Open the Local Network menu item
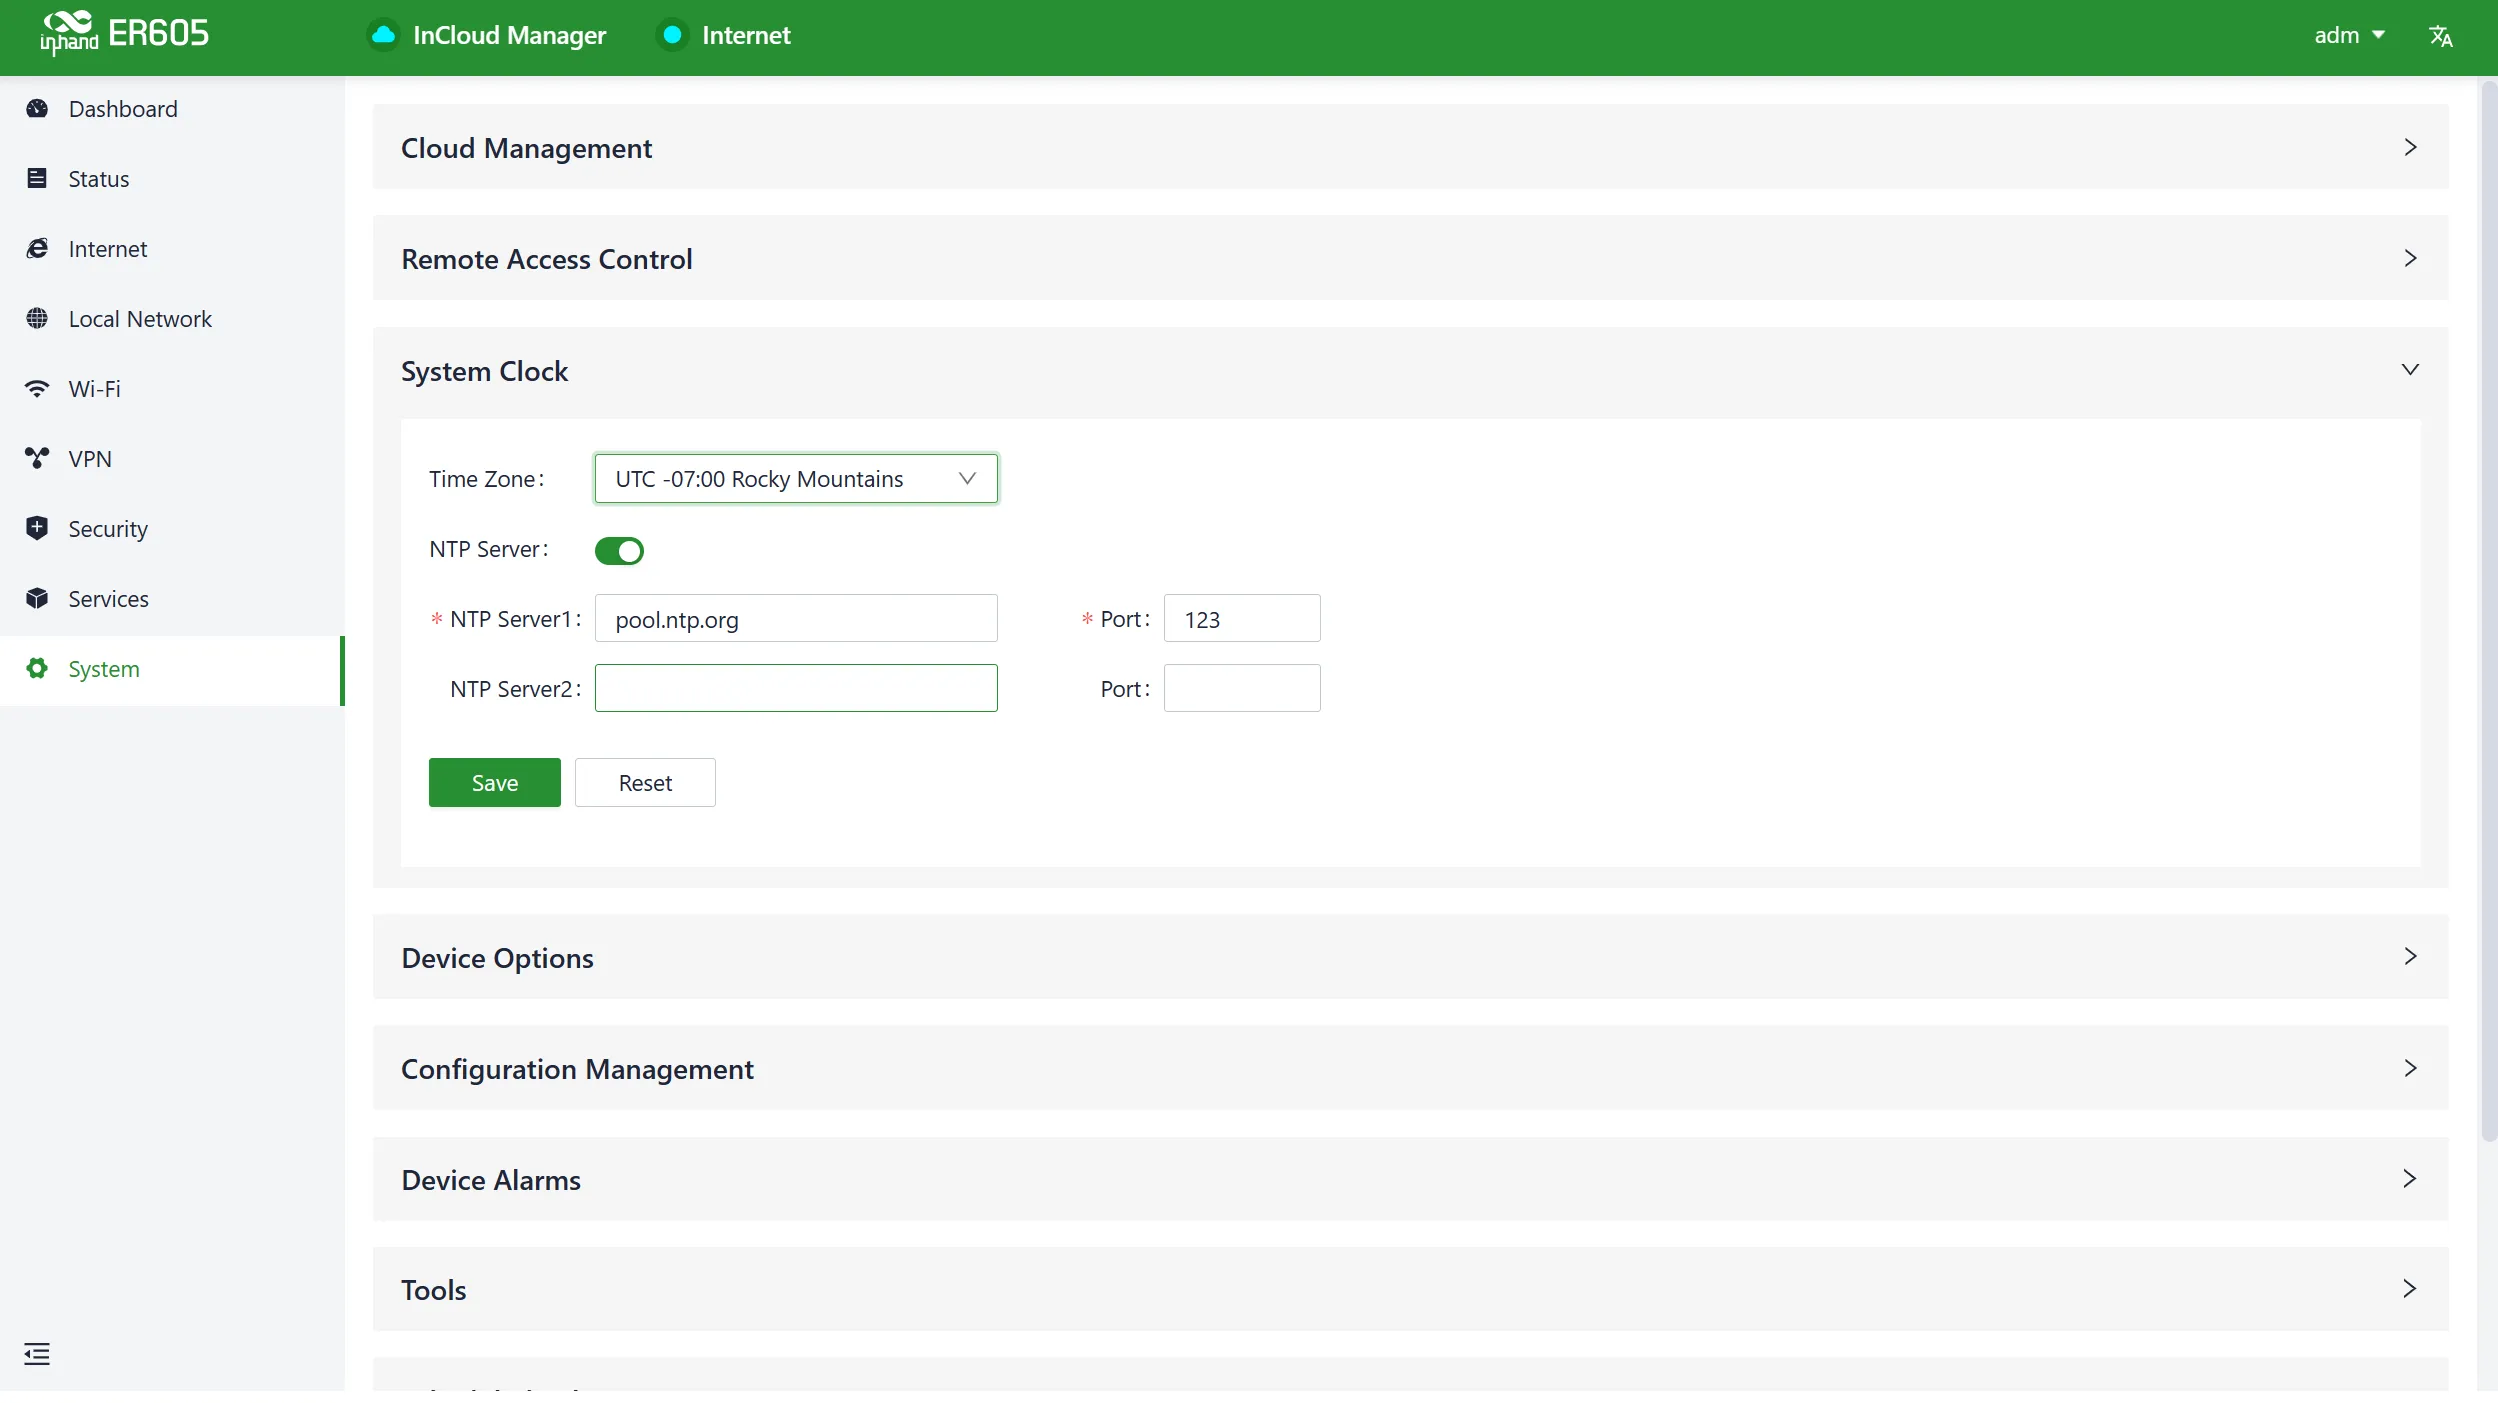This screenshot has height=1403, width=2498. 172,319
